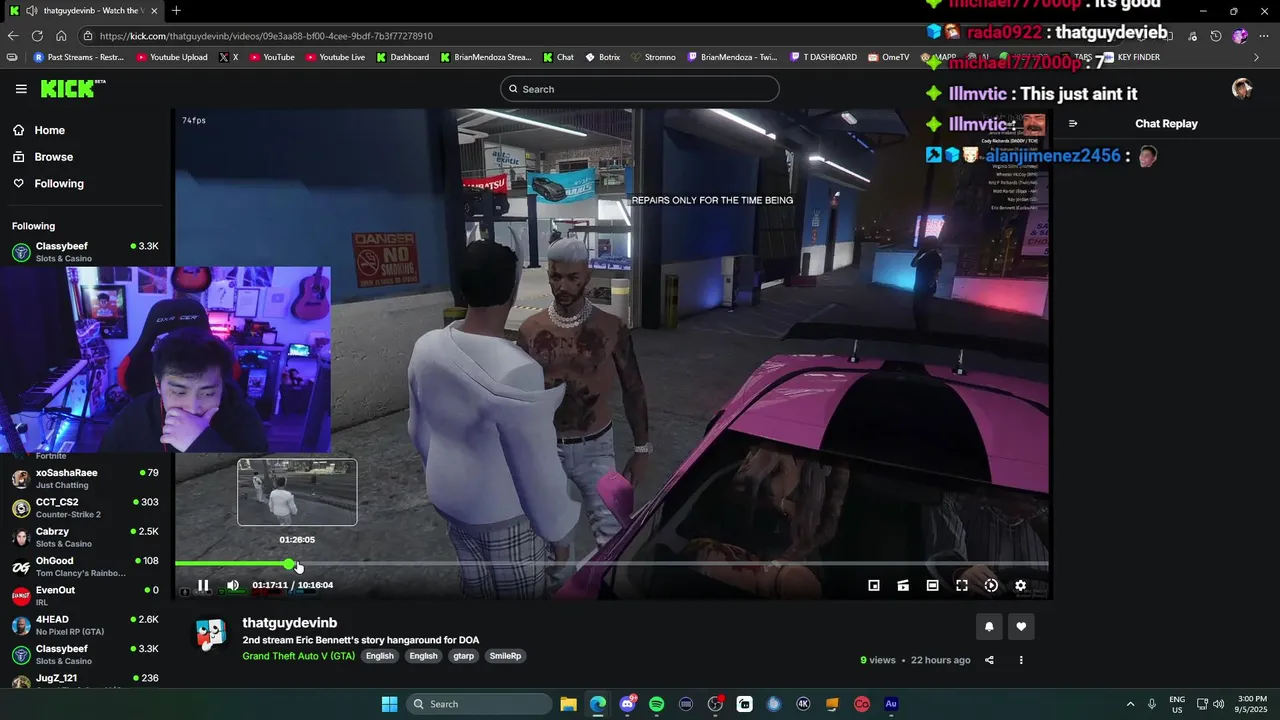
Task: Open picture-in-picture mini player
Action: (x=874, y=586)
